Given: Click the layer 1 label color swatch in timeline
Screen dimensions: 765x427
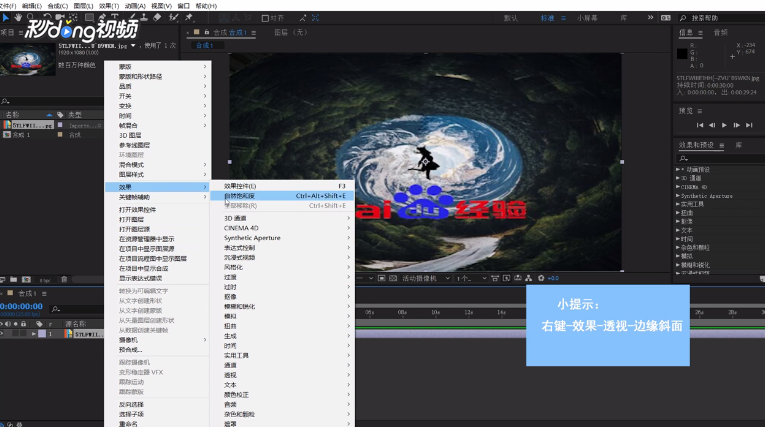Looking at the screenshot, I should pyautogui.click(x=42, y=334).
